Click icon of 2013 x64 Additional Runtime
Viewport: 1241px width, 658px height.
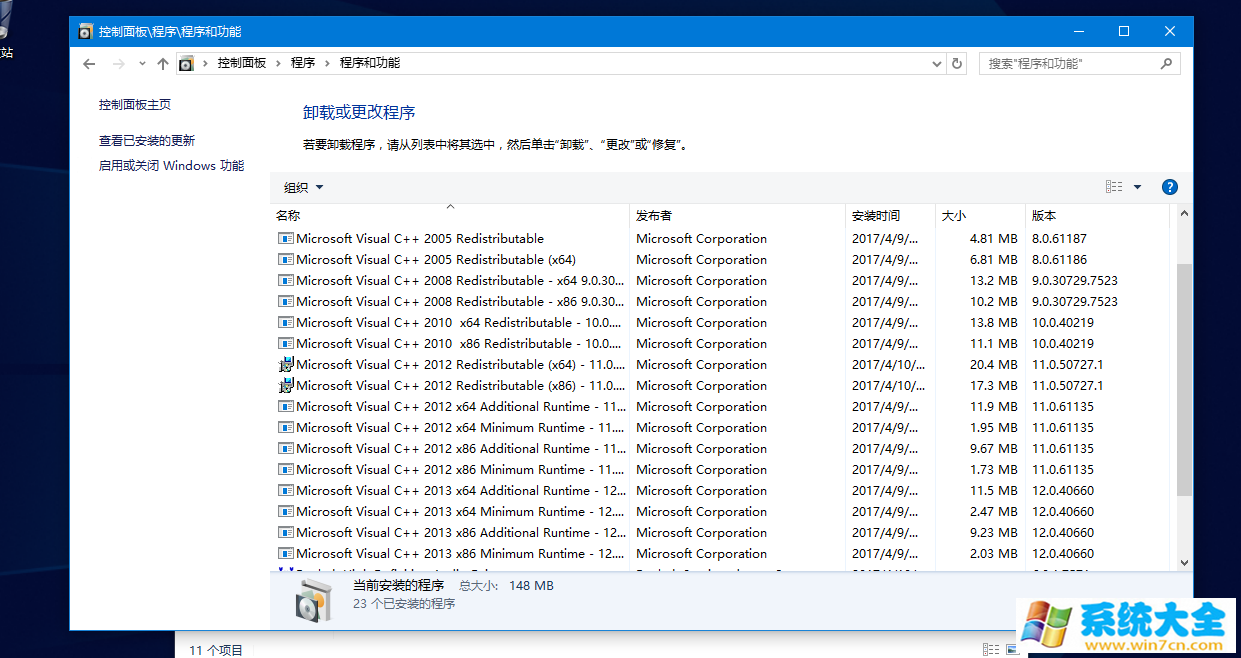286,491
